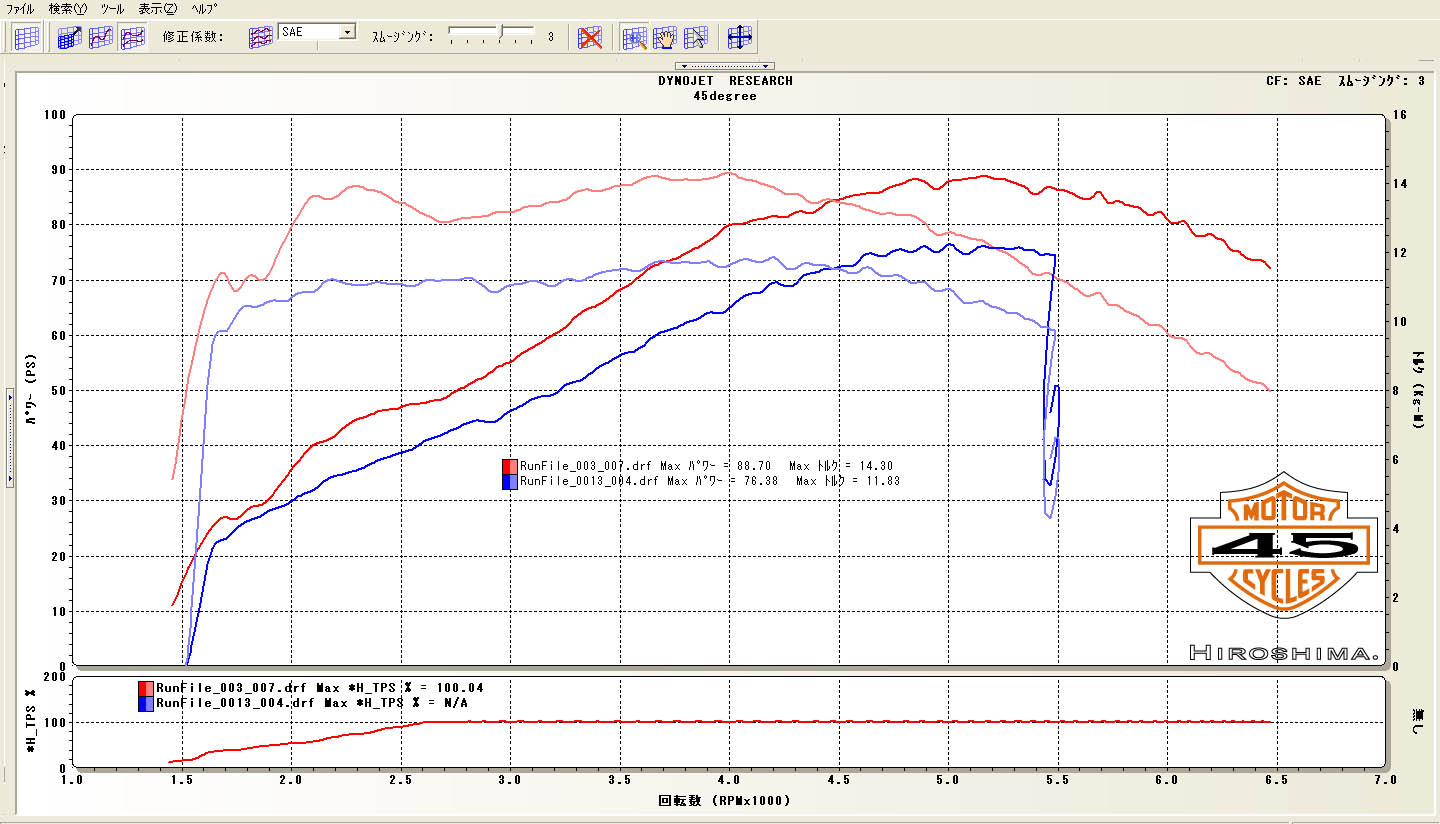Click the 3D graph icon with arrow
The width and height of the screenshot is (1440, 824).
point(69,38)
